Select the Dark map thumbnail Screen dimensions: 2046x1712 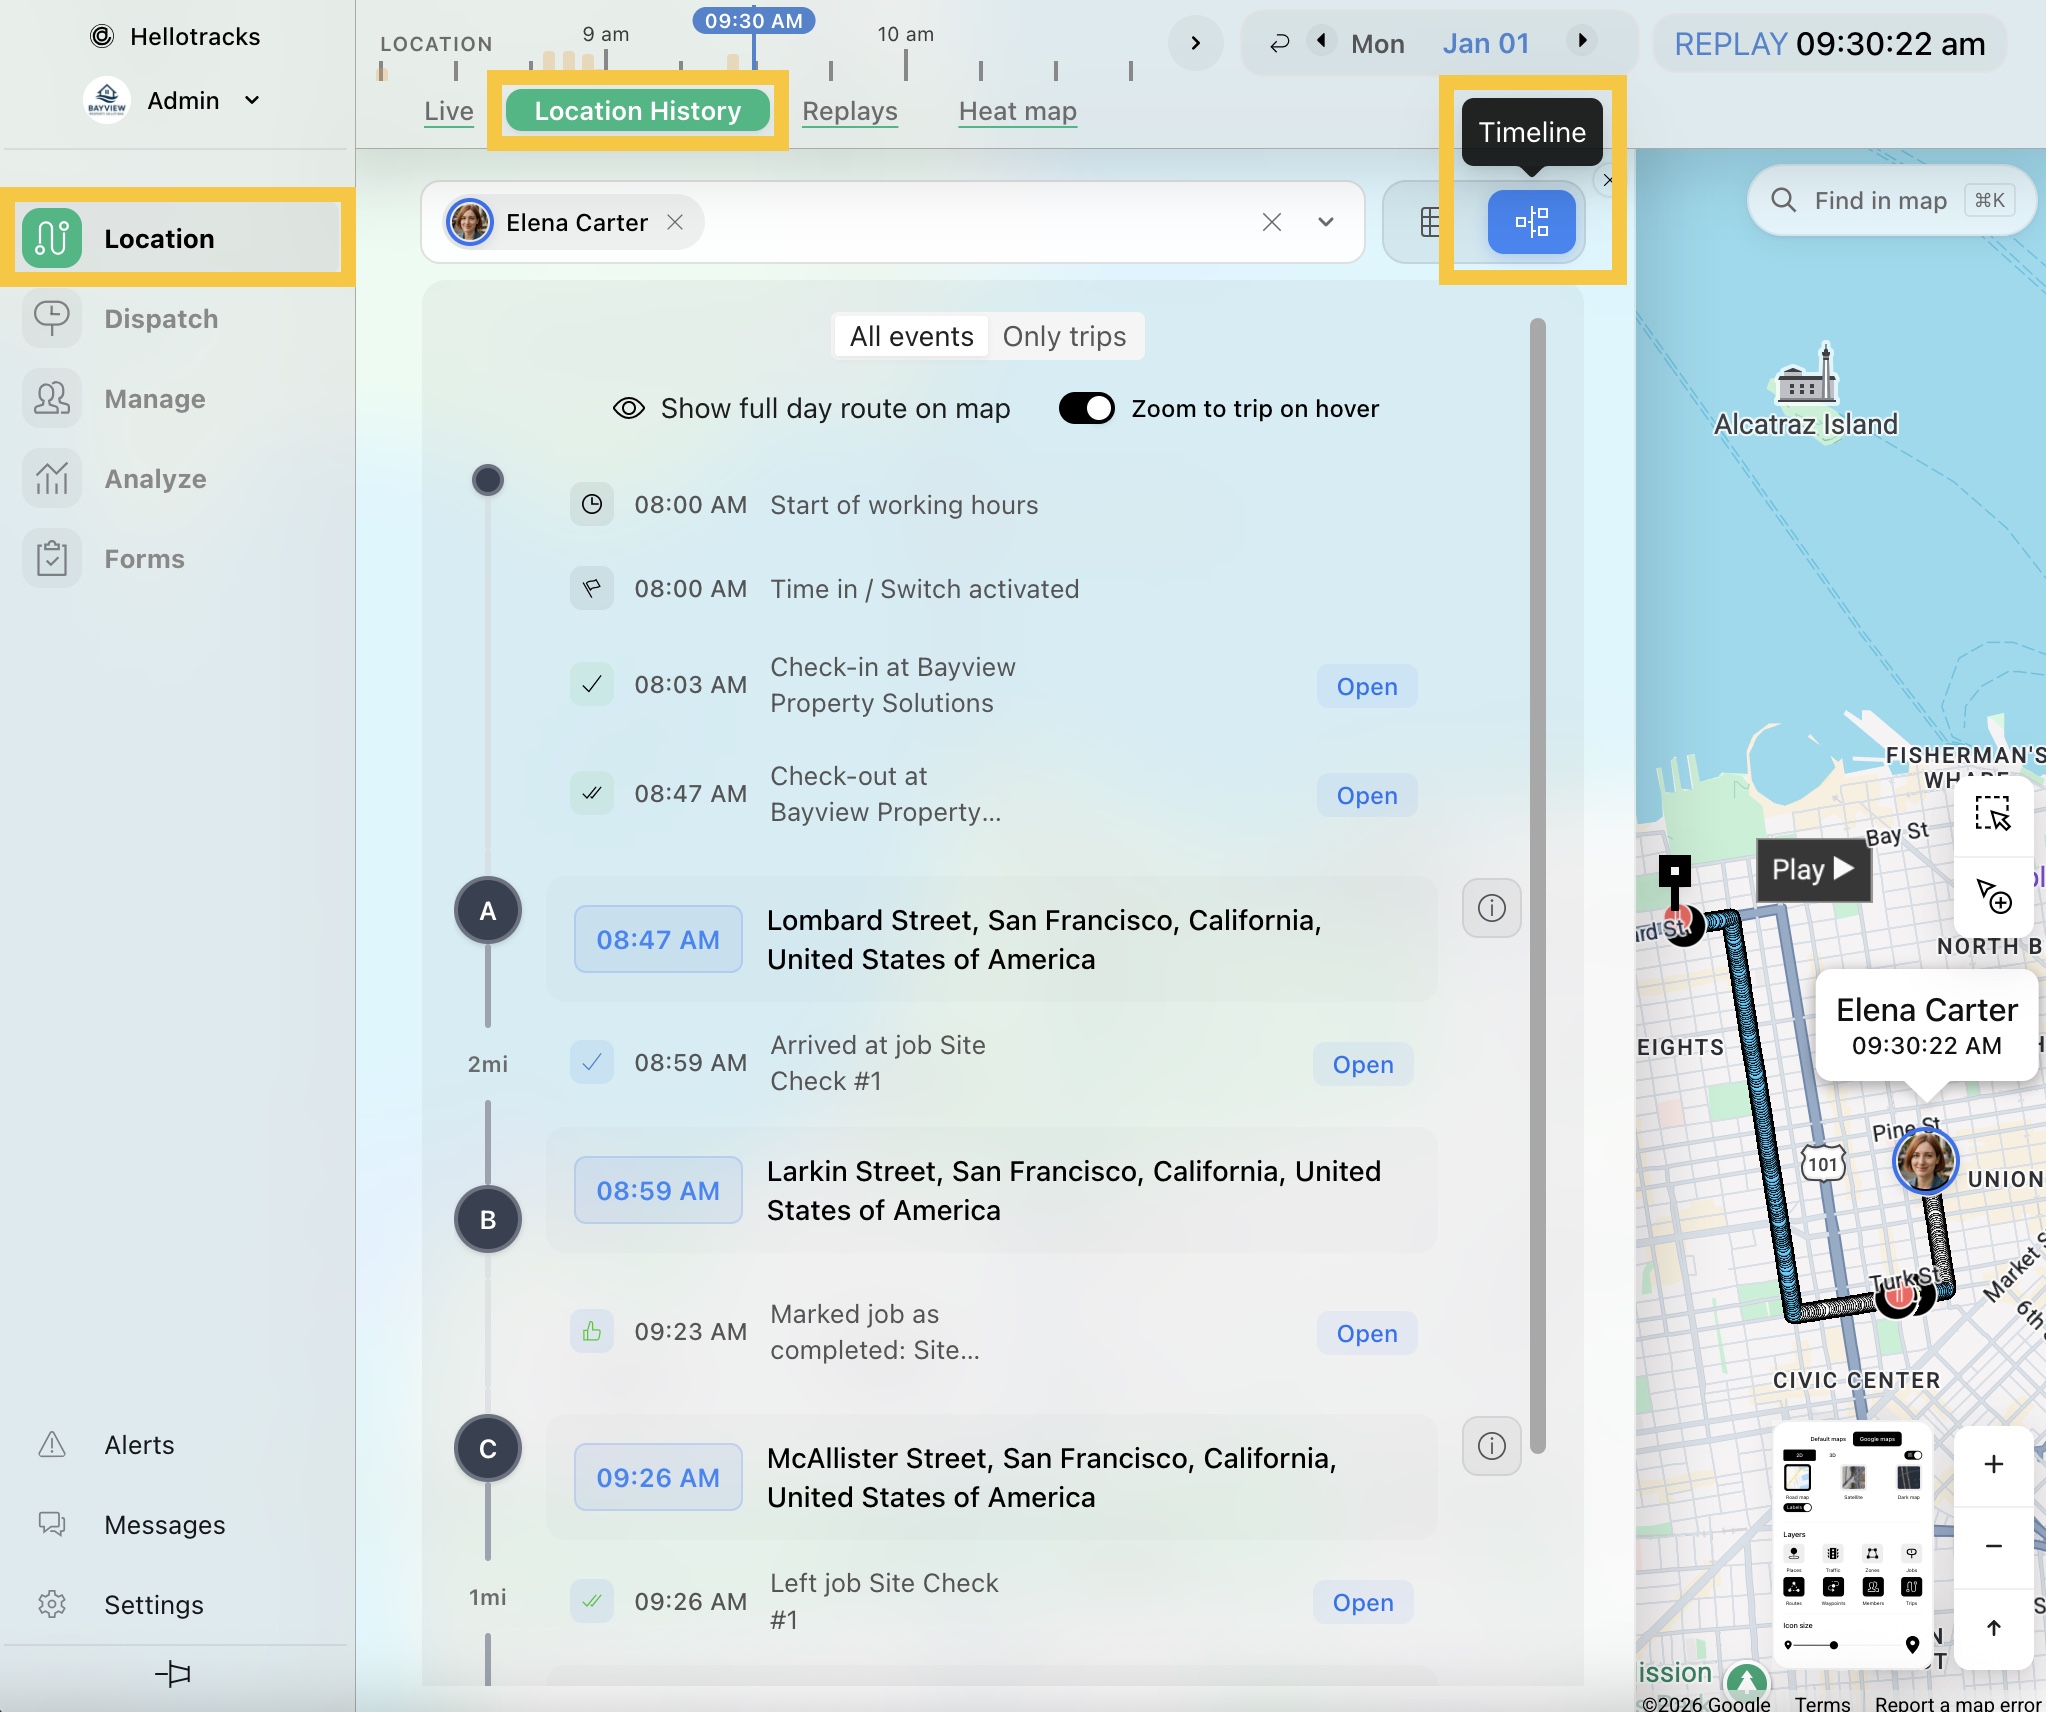tap(1908, 1477)
